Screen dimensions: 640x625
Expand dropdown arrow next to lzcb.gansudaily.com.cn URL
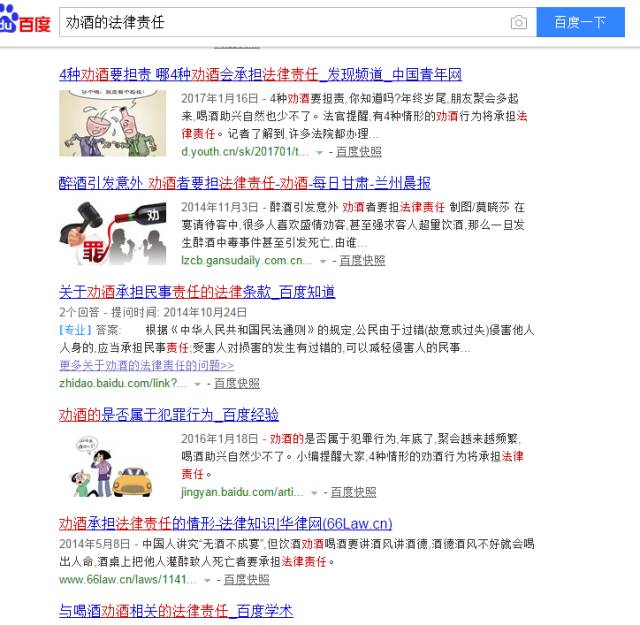(323, 261)
